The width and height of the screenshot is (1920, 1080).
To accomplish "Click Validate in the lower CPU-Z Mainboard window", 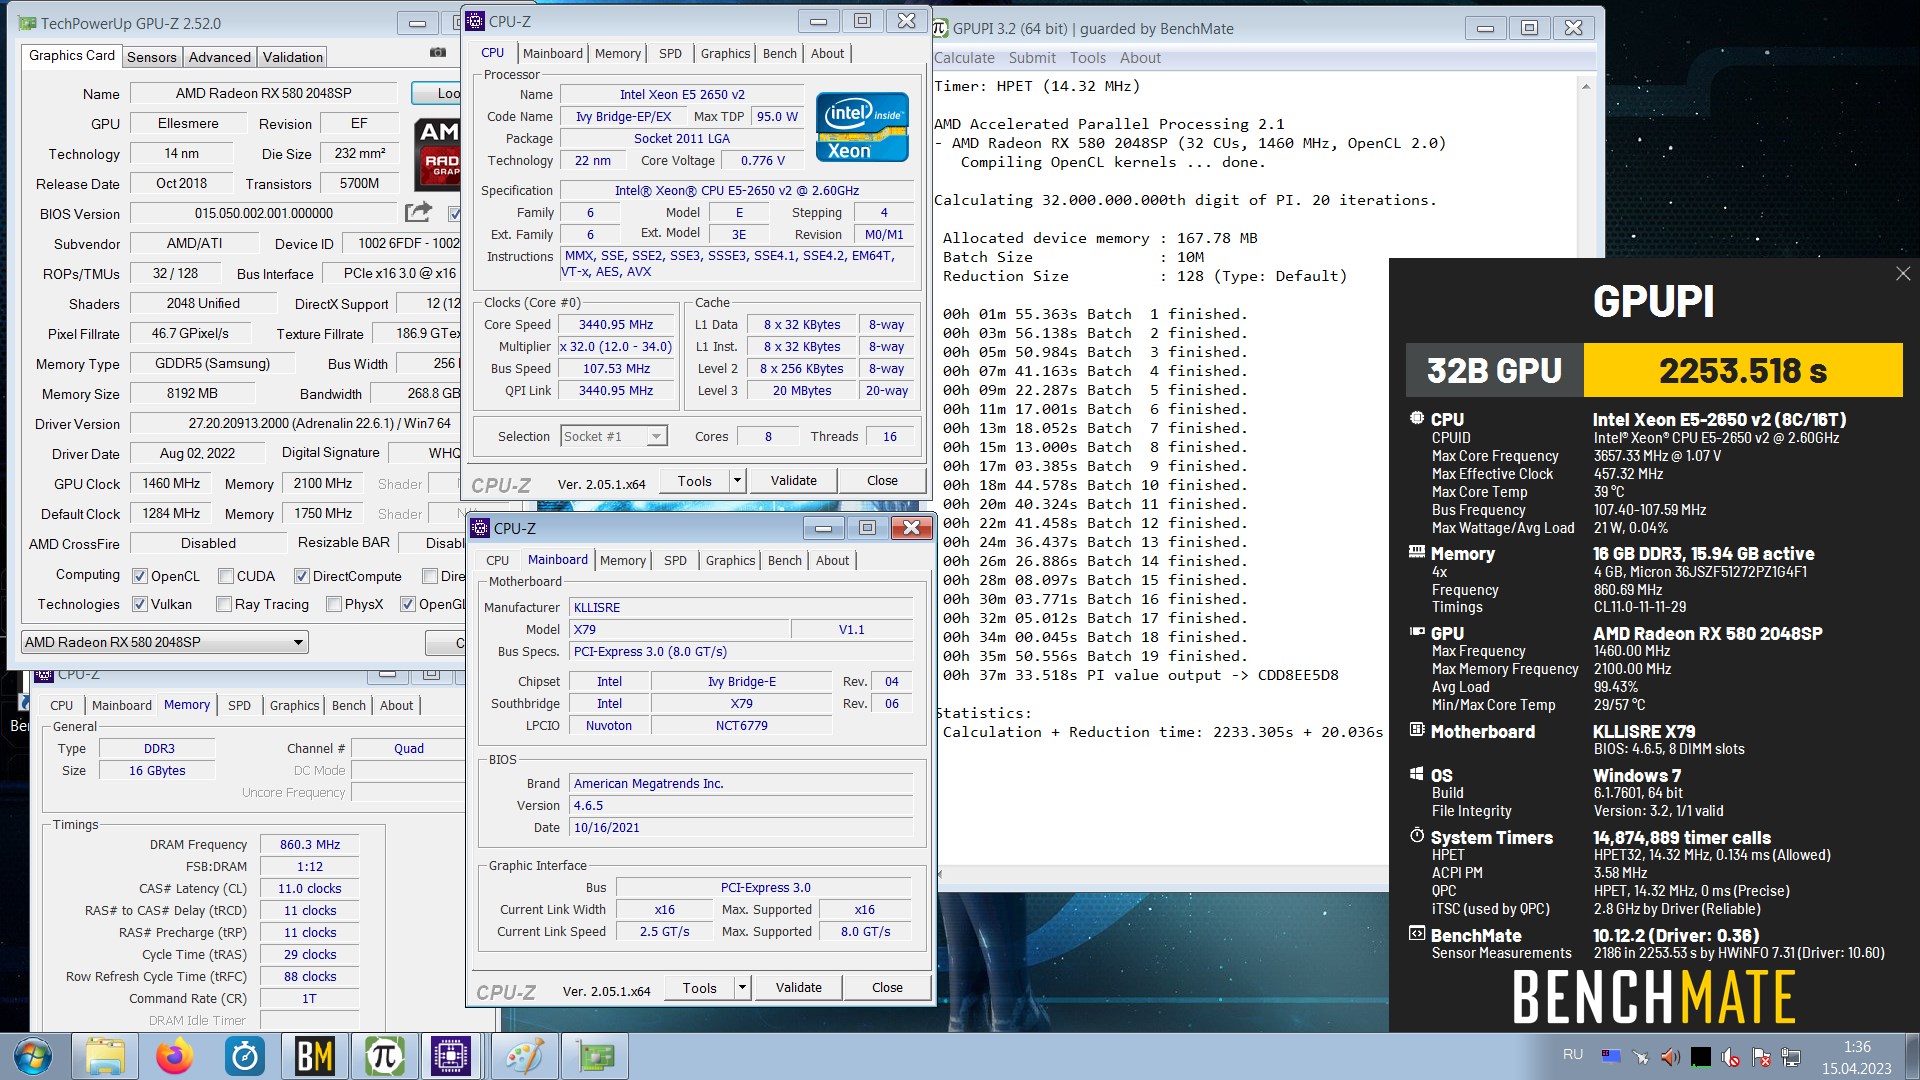I will (x=798, y=988).
